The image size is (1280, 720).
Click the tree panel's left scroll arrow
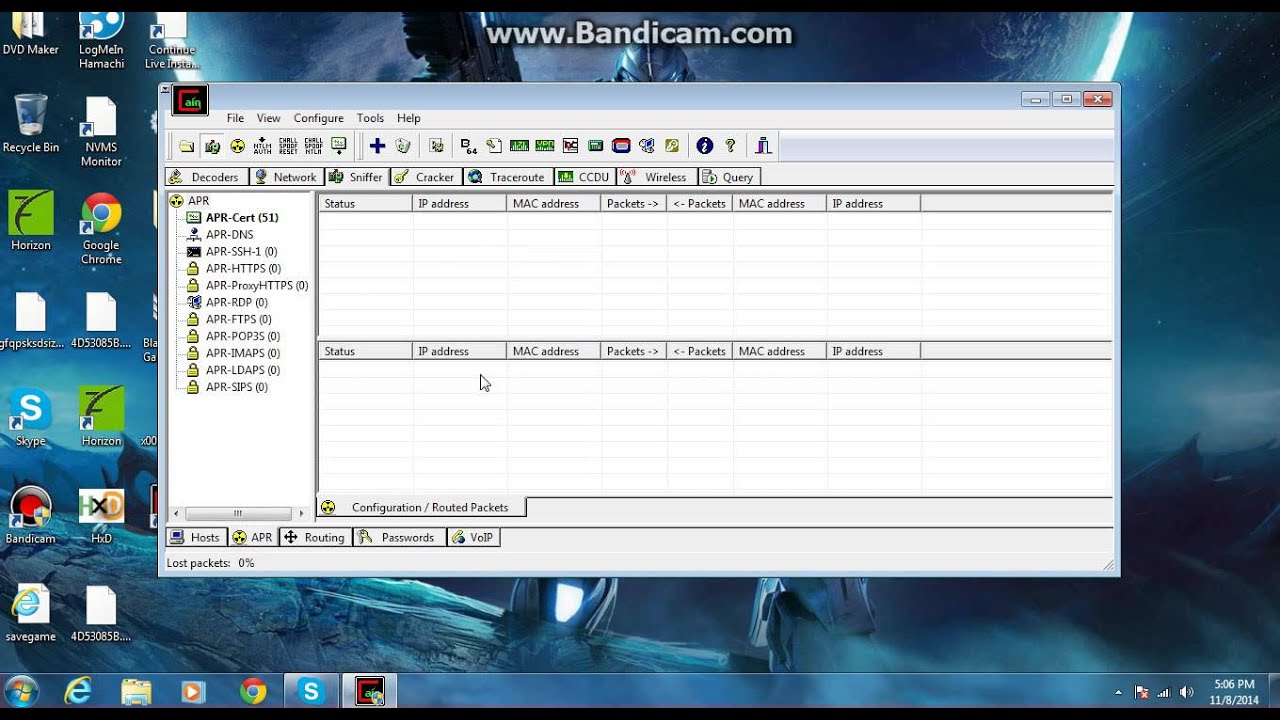pyautogui.click(x=177, y=514)
